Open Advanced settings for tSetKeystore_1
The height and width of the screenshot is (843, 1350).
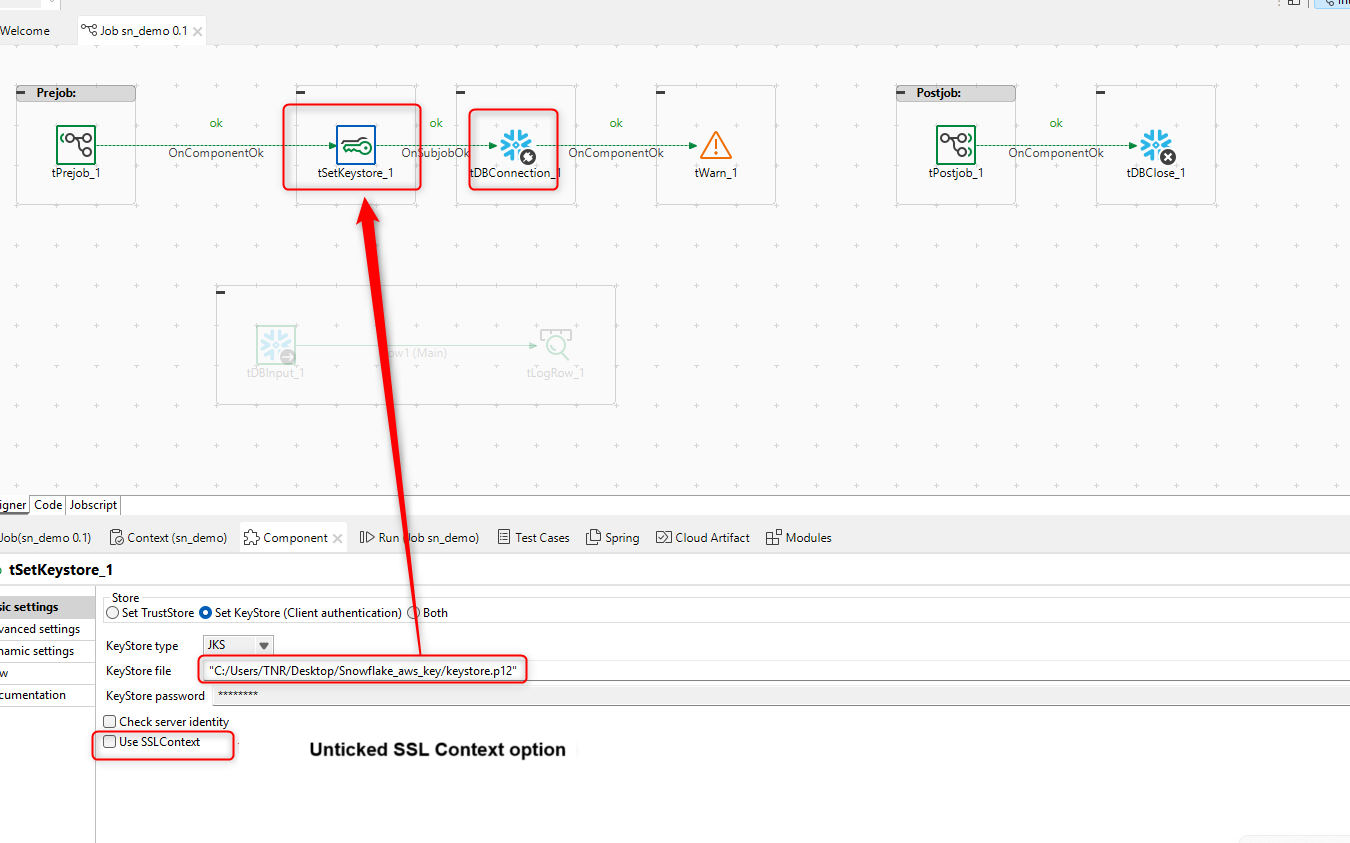click(x=38, y=629)
